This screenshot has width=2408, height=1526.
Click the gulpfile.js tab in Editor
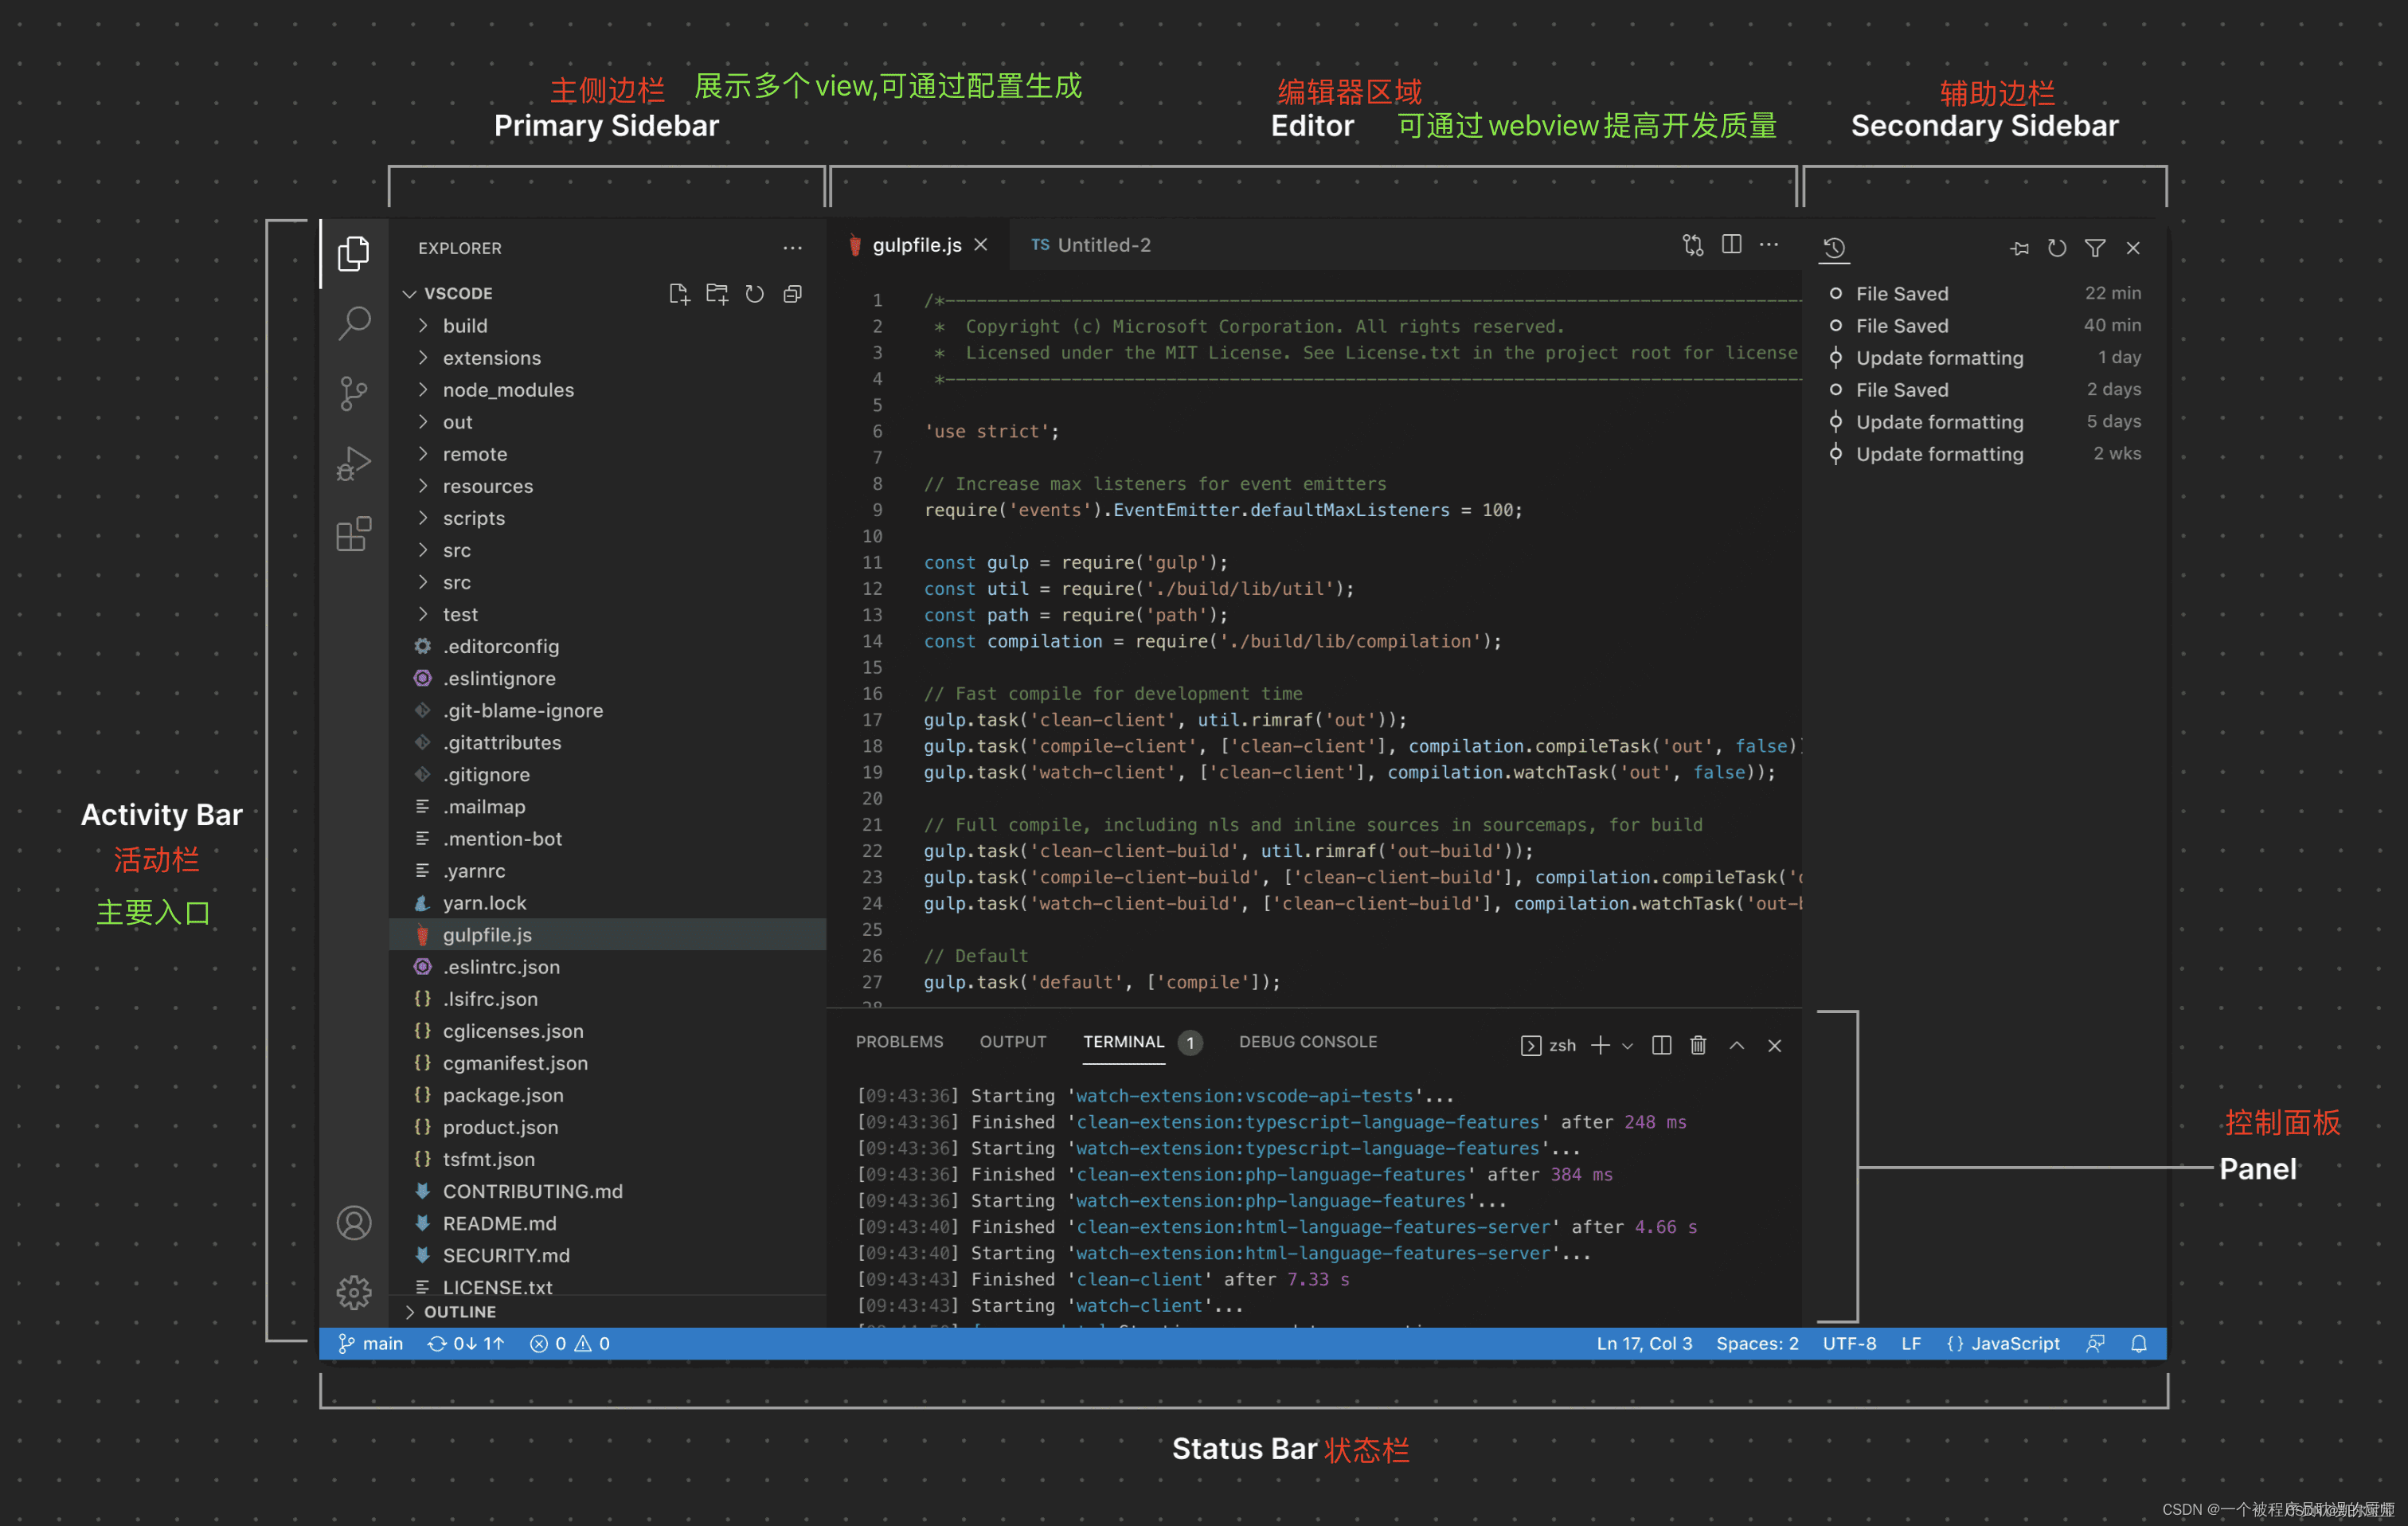tap(909, 244)
